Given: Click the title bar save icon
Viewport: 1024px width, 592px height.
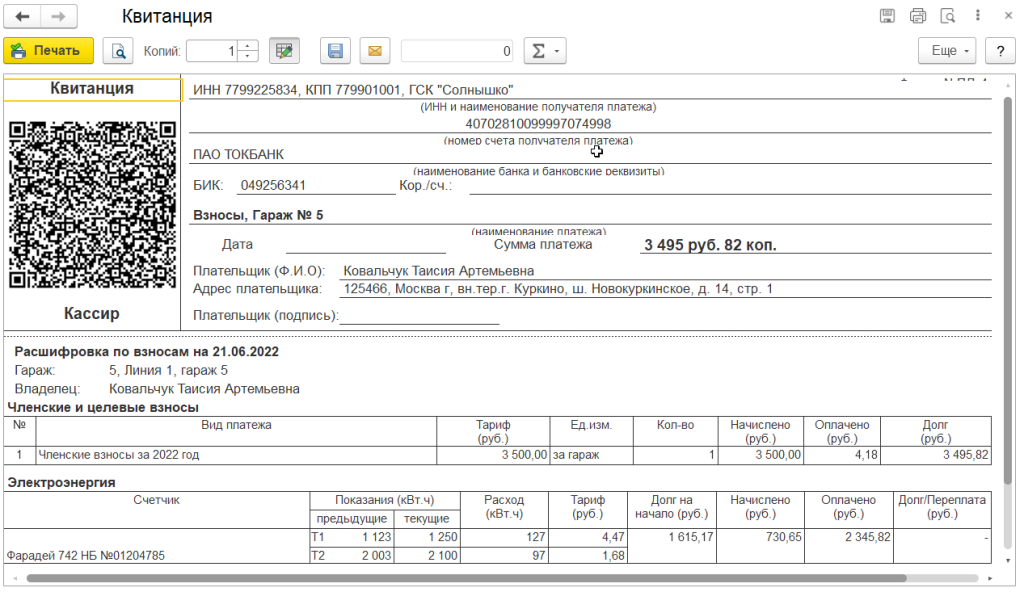Looking at the screenshot, I should point(887,16).
